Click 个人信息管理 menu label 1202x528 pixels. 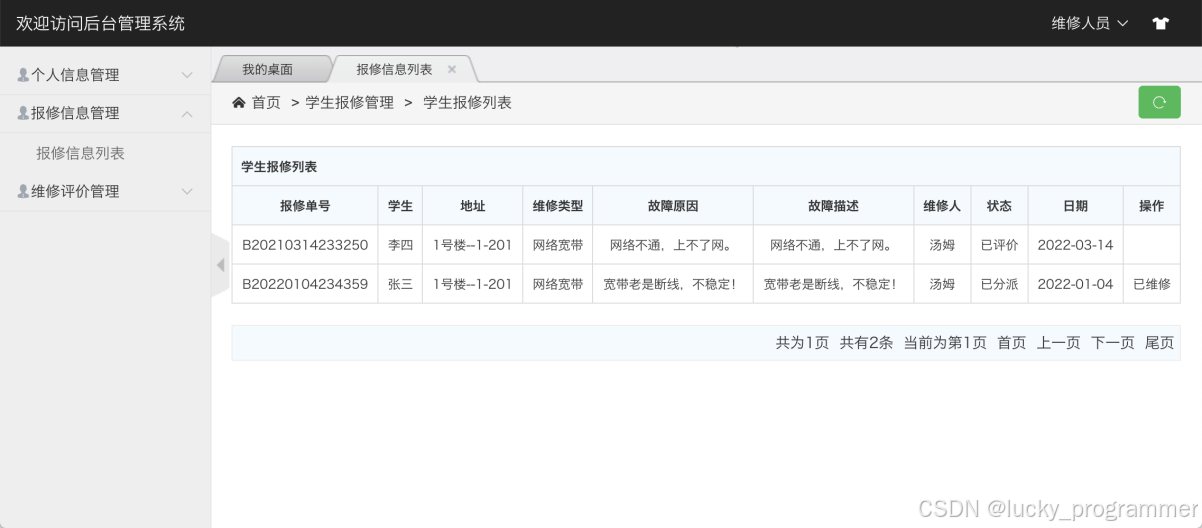75,75
